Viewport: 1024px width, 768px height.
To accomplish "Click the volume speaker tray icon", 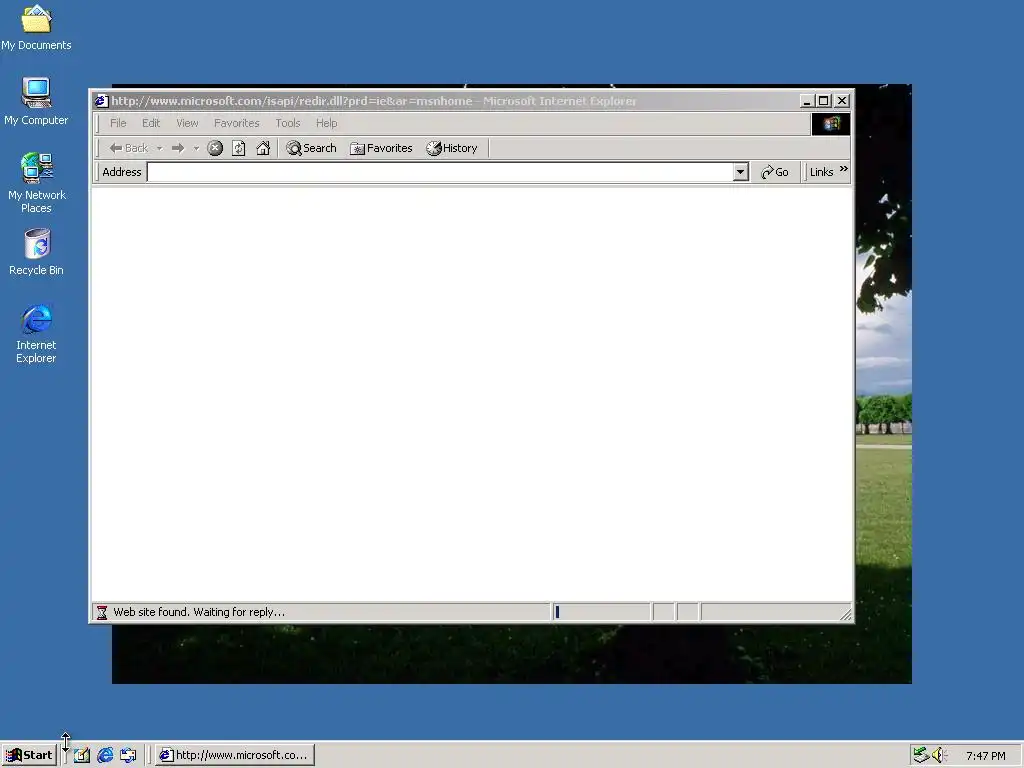I will pyautogui.click(x=939, y=755).
